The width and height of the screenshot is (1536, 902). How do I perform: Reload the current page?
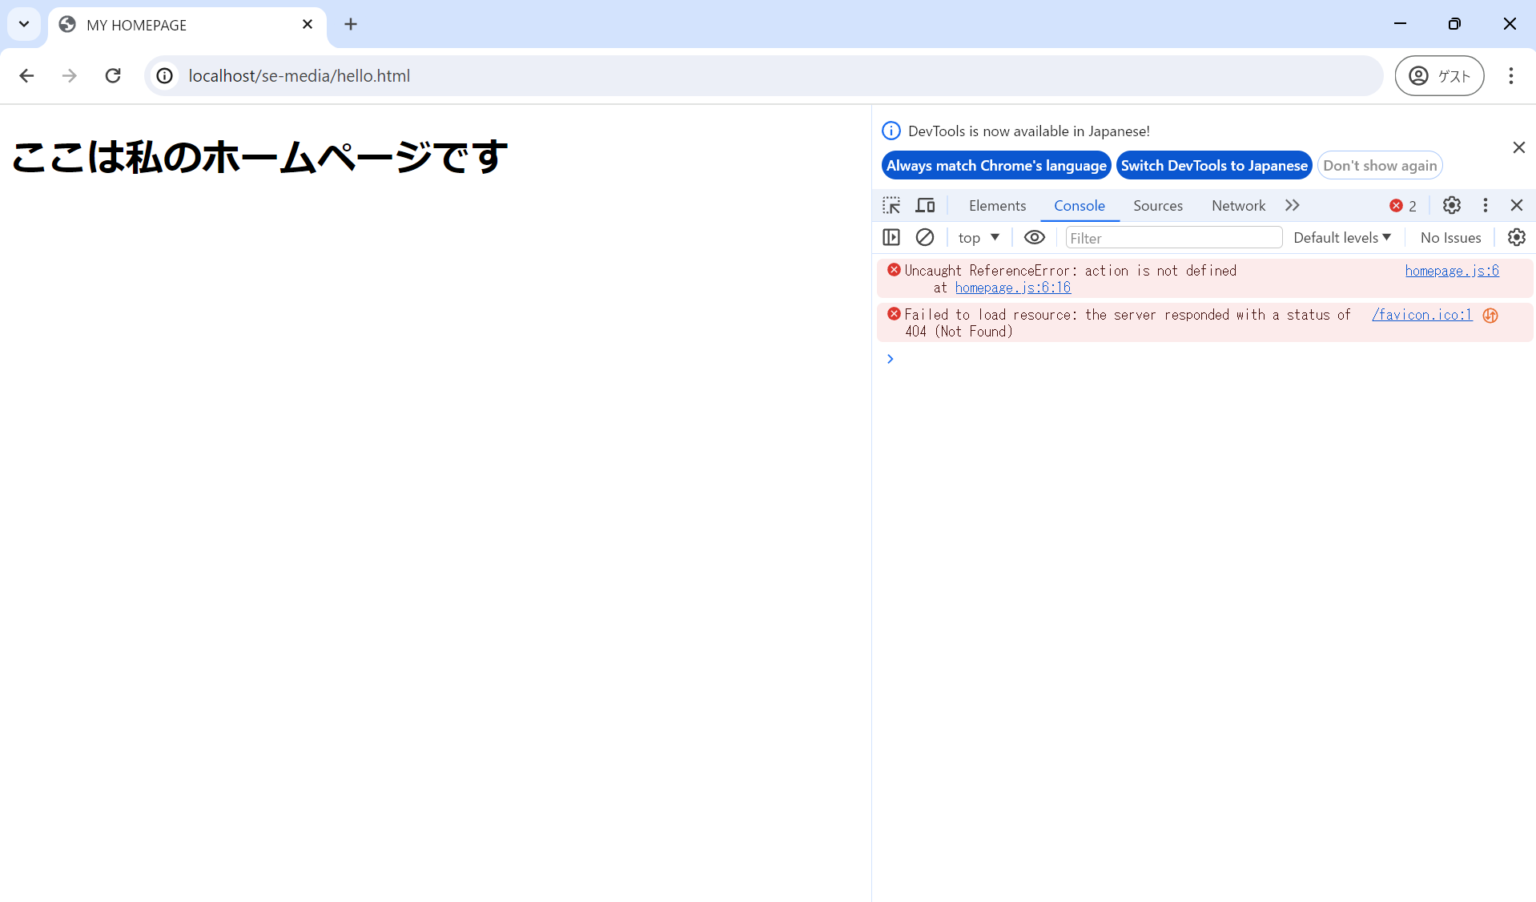pyautogui.click(x=113, y=76)
